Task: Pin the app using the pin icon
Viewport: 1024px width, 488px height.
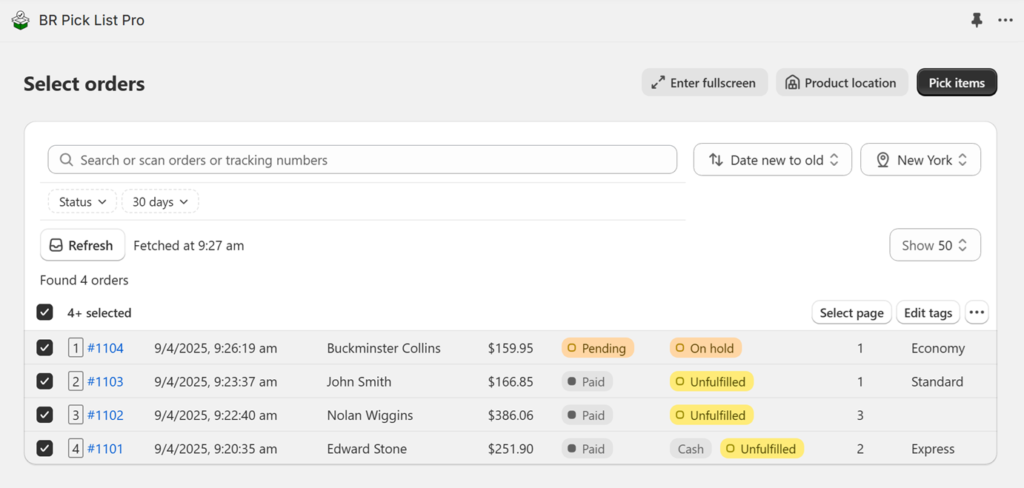Action: pyautogui.click(x=976, y=20)
